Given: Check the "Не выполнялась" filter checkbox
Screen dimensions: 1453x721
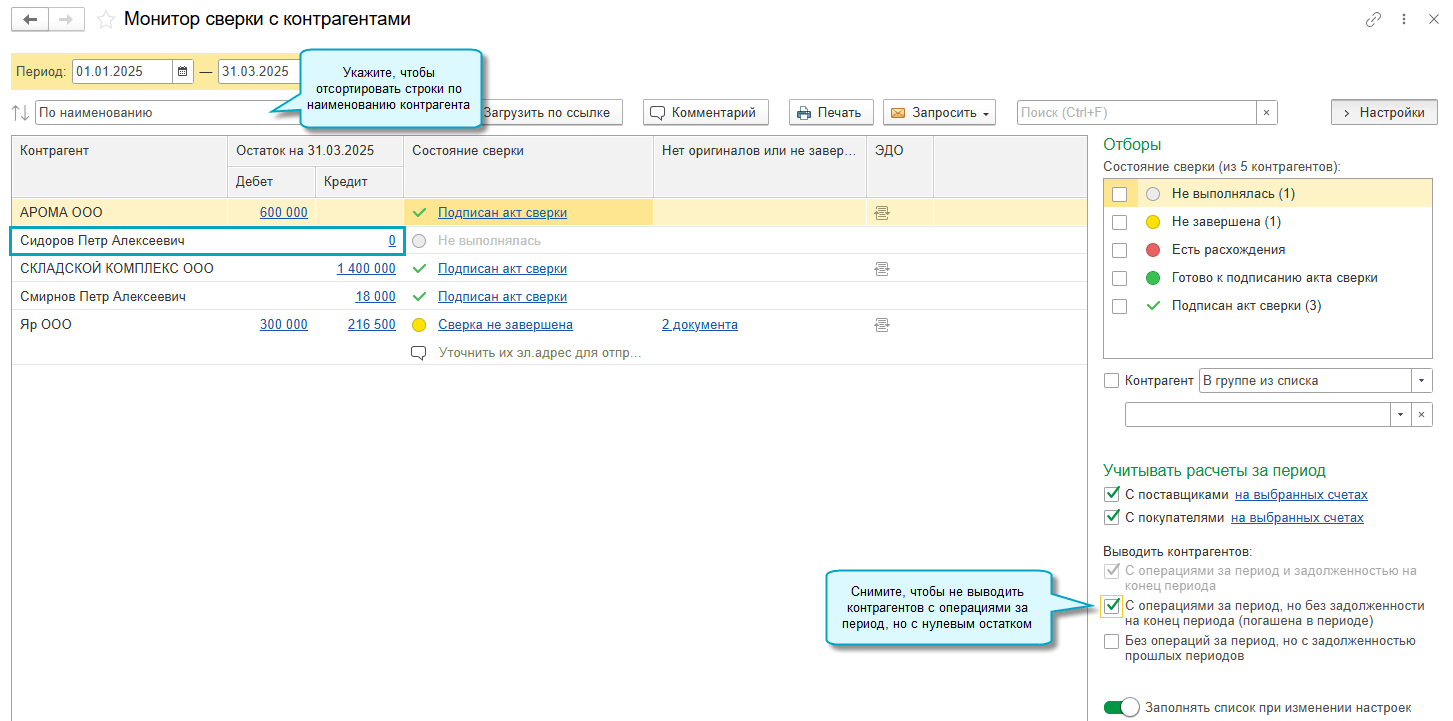Looking at the screenshot, I should click(x=1119, y=194).
